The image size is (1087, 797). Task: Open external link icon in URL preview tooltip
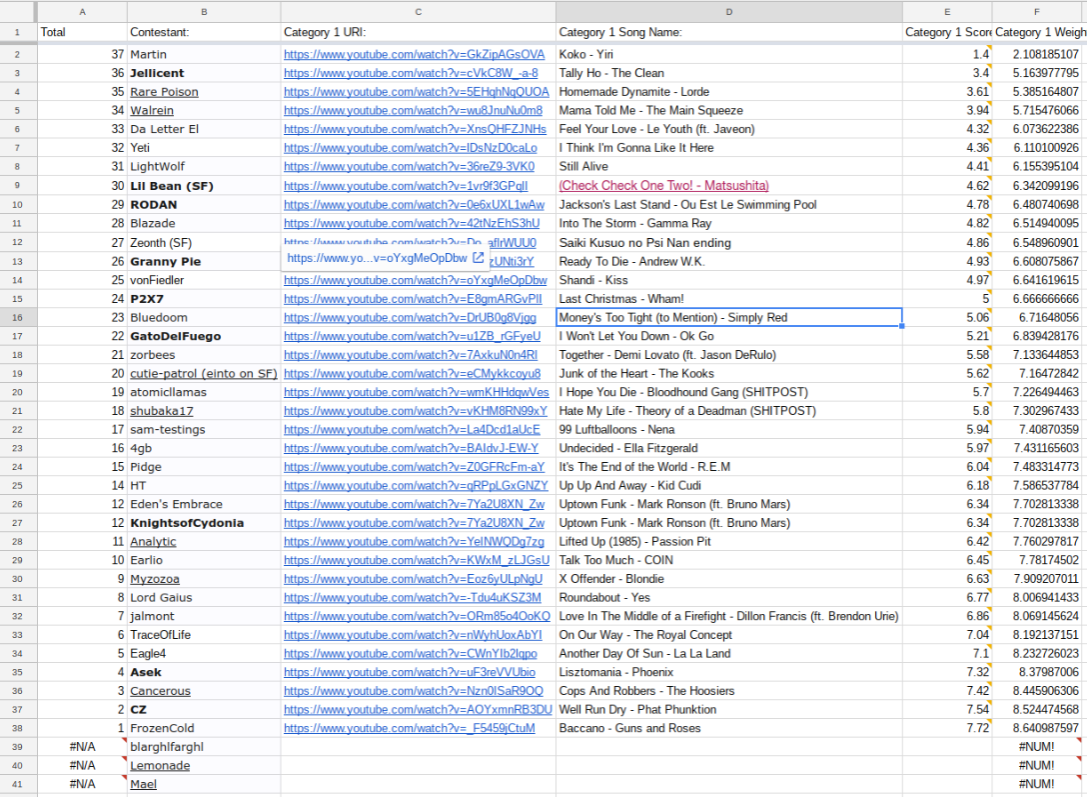point(478,258)
